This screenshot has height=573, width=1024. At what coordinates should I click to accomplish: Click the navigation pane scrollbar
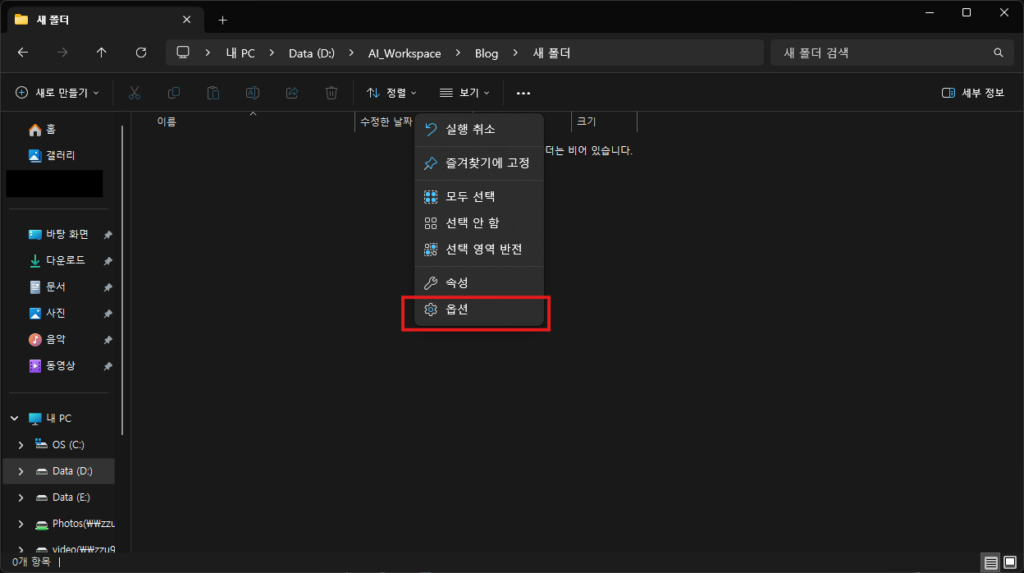(x=122, y=280)
